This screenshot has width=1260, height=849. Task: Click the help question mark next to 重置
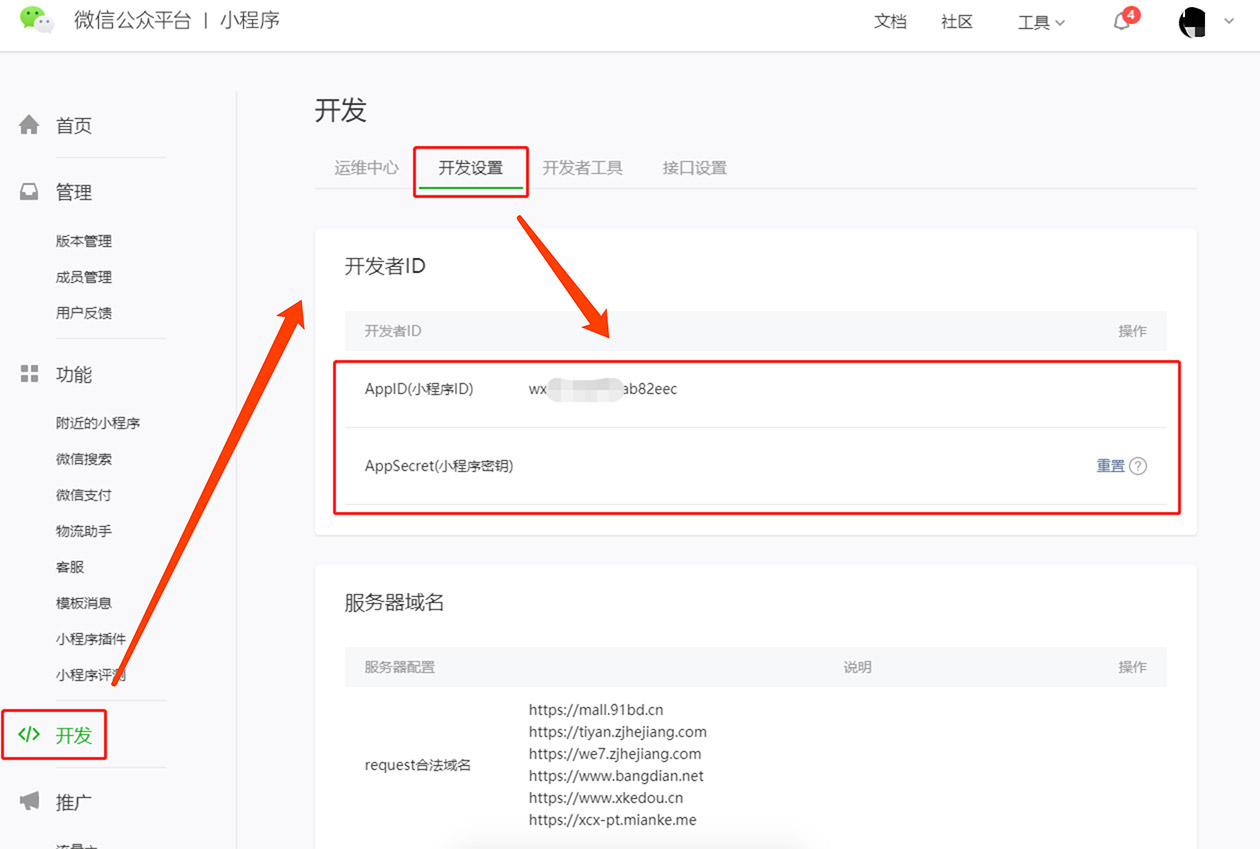(1138, 466)
